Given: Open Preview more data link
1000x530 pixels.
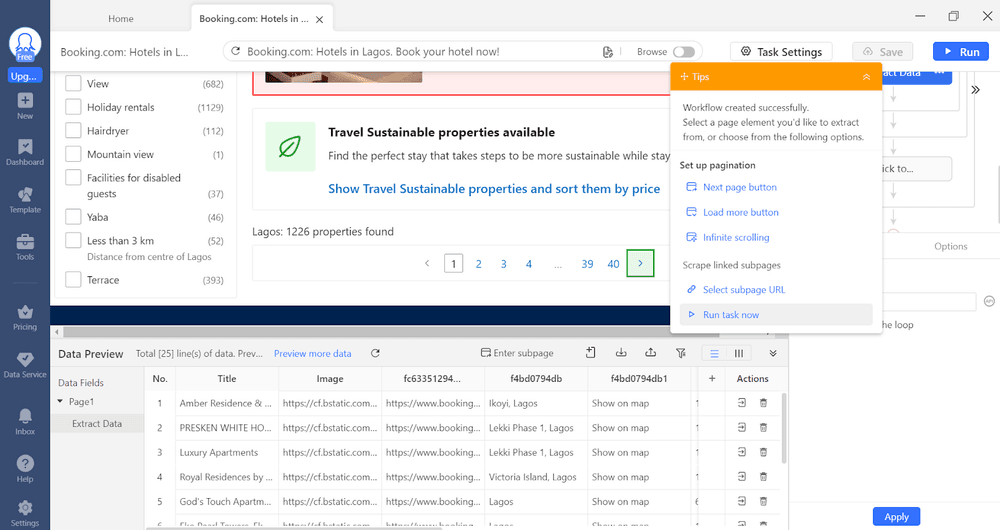Looking at the screenshot, I should coord(312,353).
